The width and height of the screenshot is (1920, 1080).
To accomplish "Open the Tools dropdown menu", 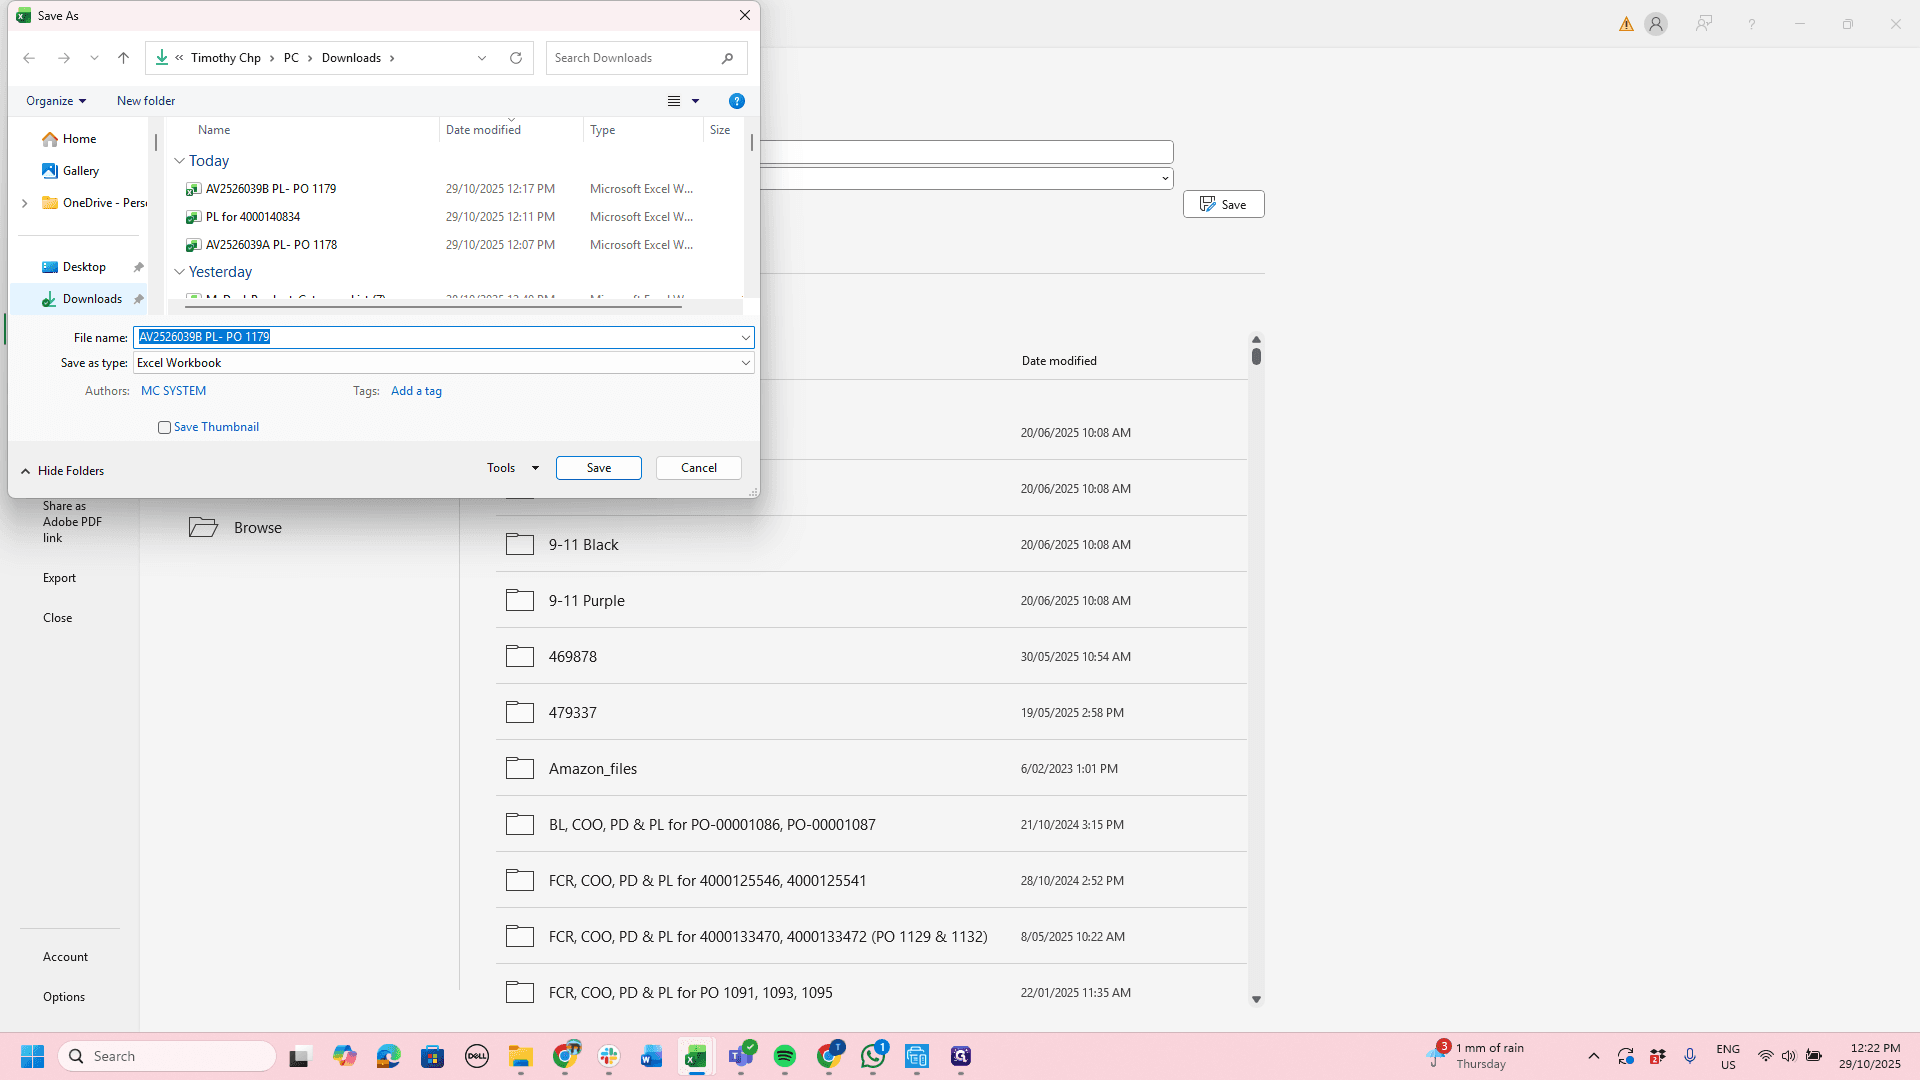I will (513, 468).
